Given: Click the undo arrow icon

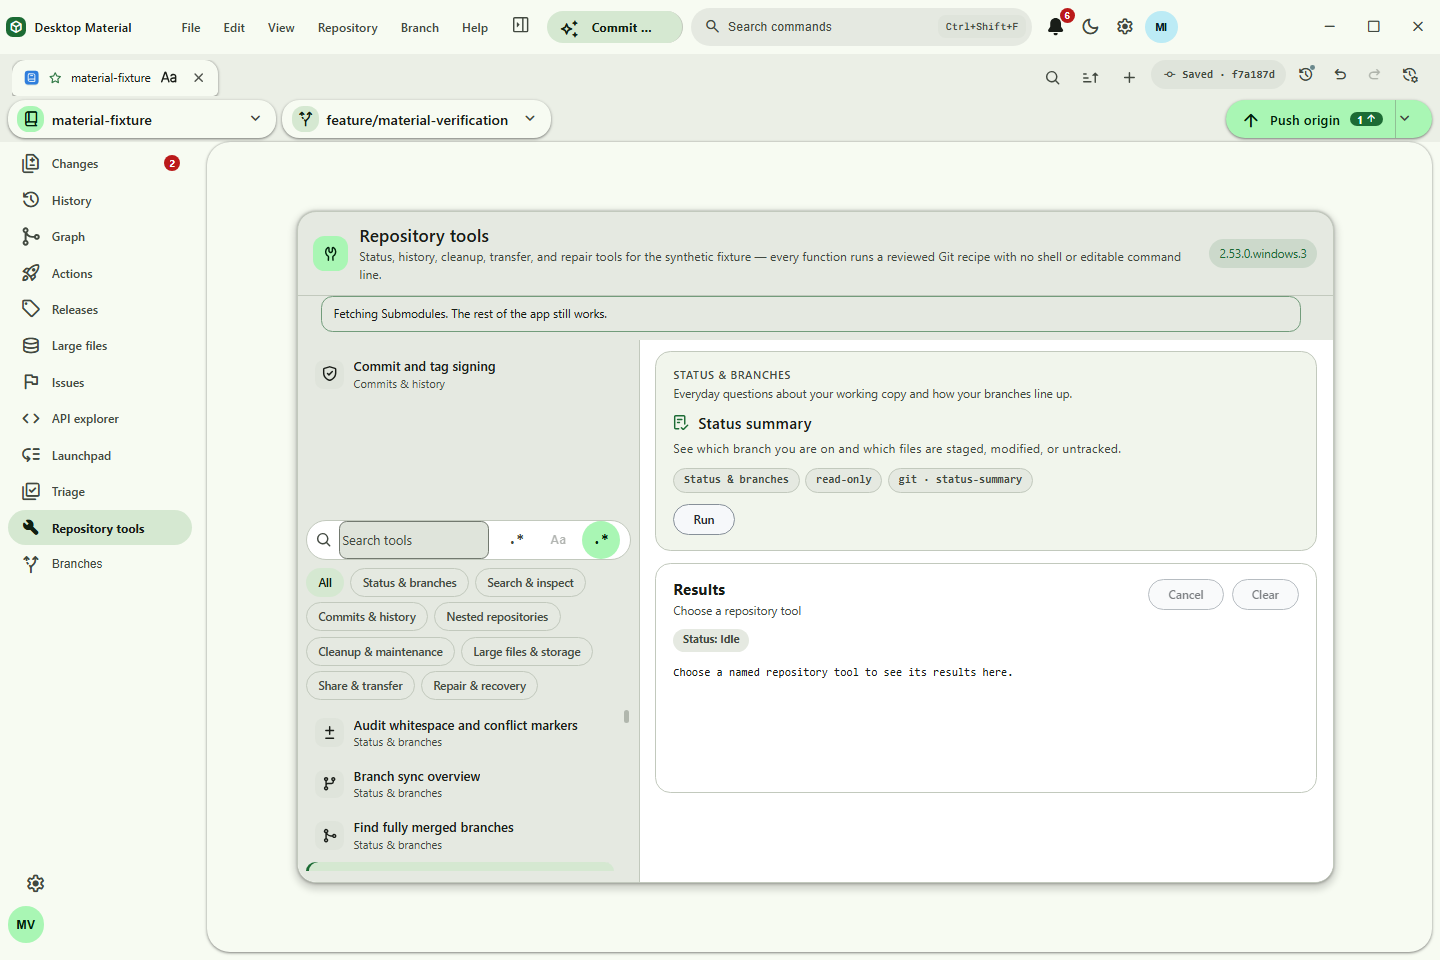Looking at the screenshot, I should click(1340, 74).
